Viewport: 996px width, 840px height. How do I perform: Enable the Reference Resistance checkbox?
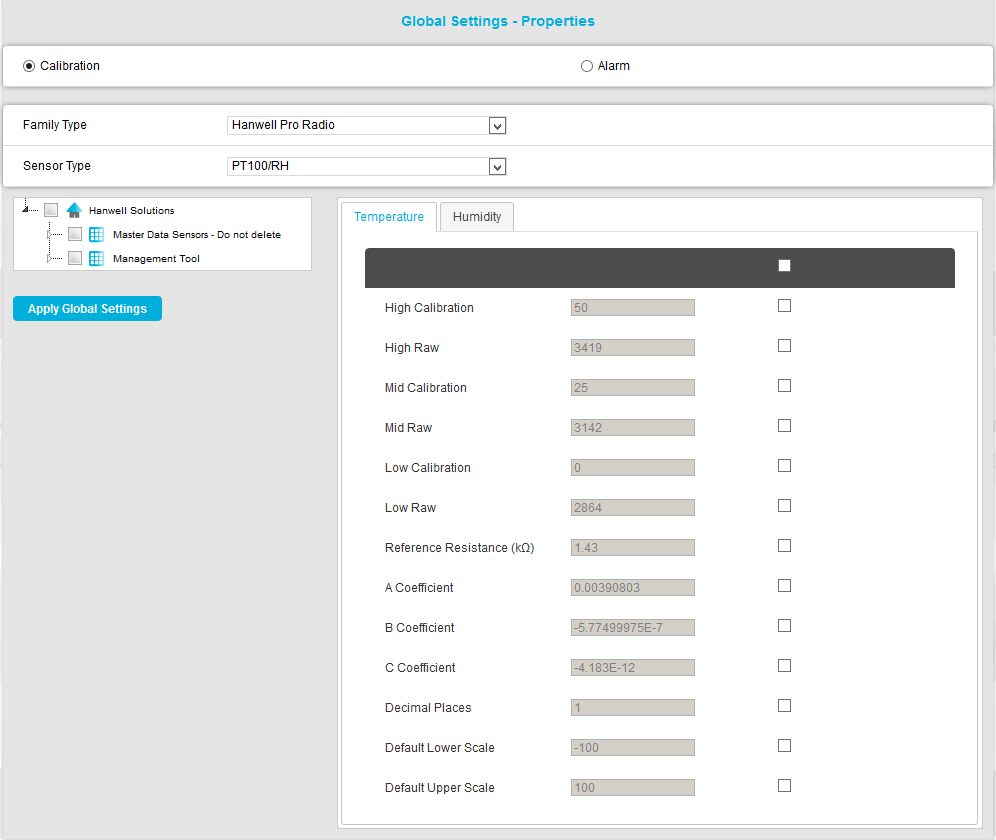point(784,546)
